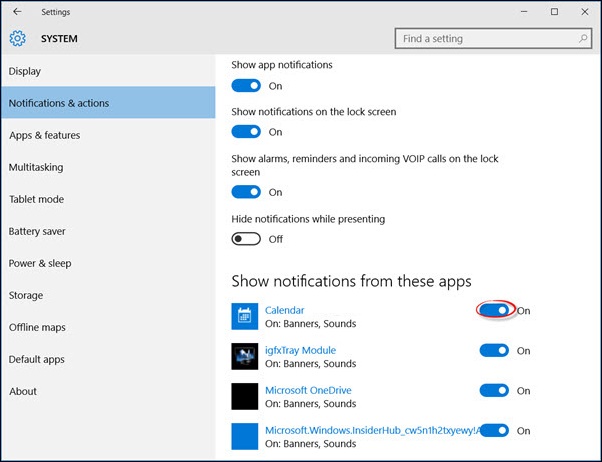602x462 pixels.
Task: Close the Settings window
Action: coord(585,12)
